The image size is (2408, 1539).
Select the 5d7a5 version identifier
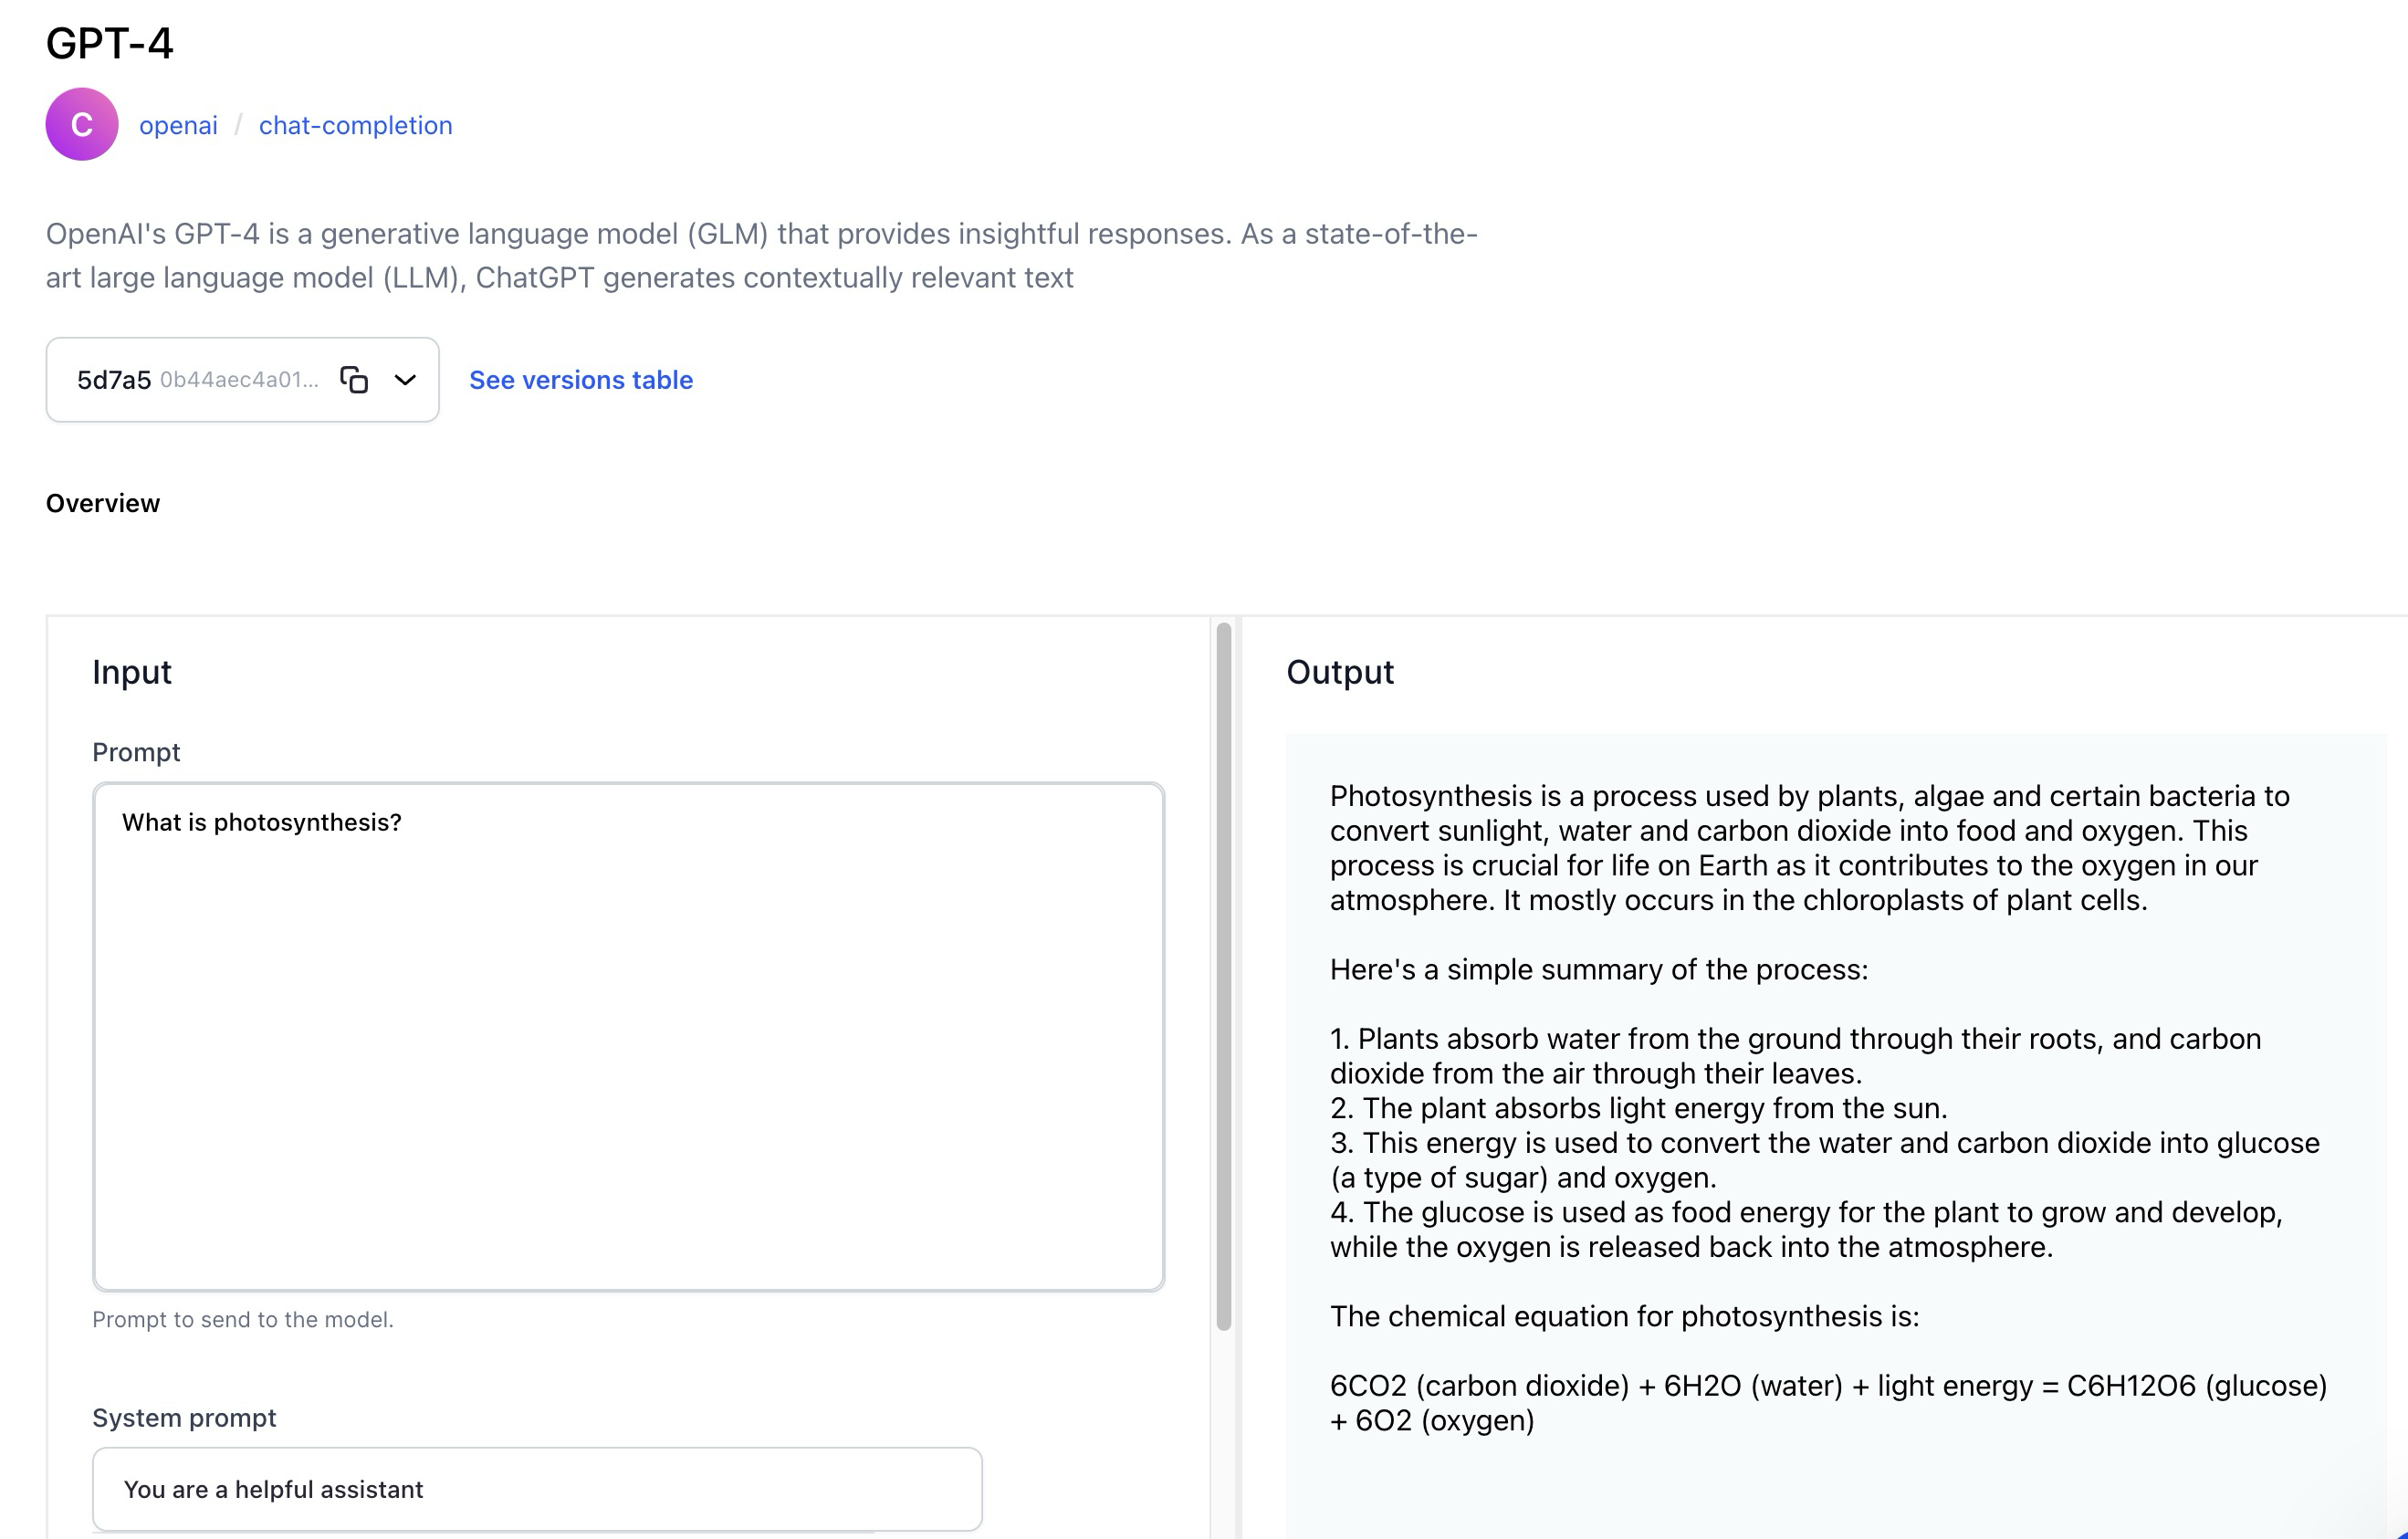pyautogui.click(x=114, y=380)
